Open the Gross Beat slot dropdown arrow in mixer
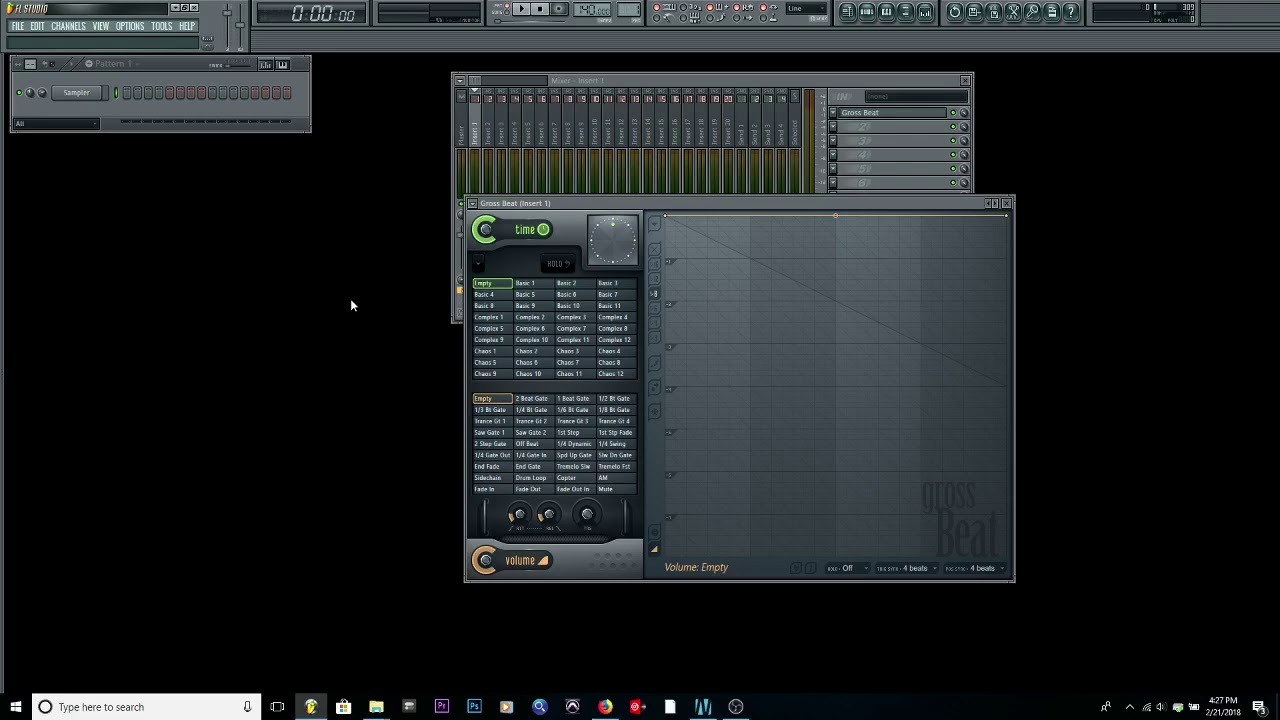This screenshot has height=720, width=1280. pyautogui.click(x=833, y=113)
